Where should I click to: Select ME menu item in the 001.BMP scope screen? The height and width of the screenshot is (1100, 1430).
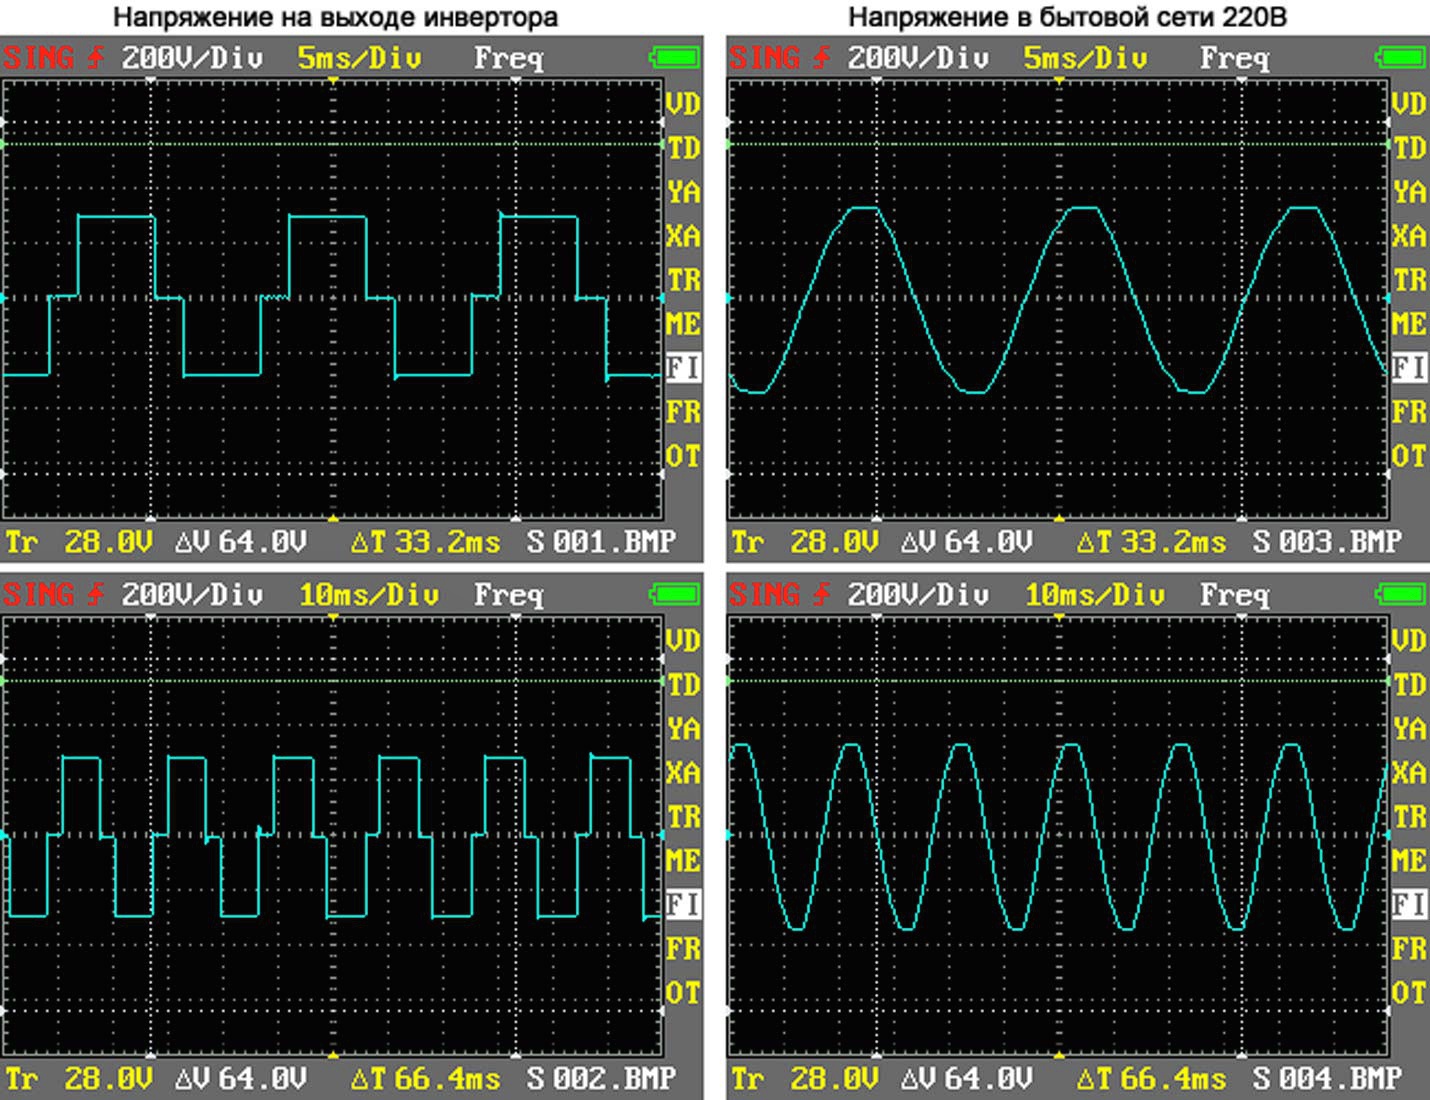pos(683,324)
